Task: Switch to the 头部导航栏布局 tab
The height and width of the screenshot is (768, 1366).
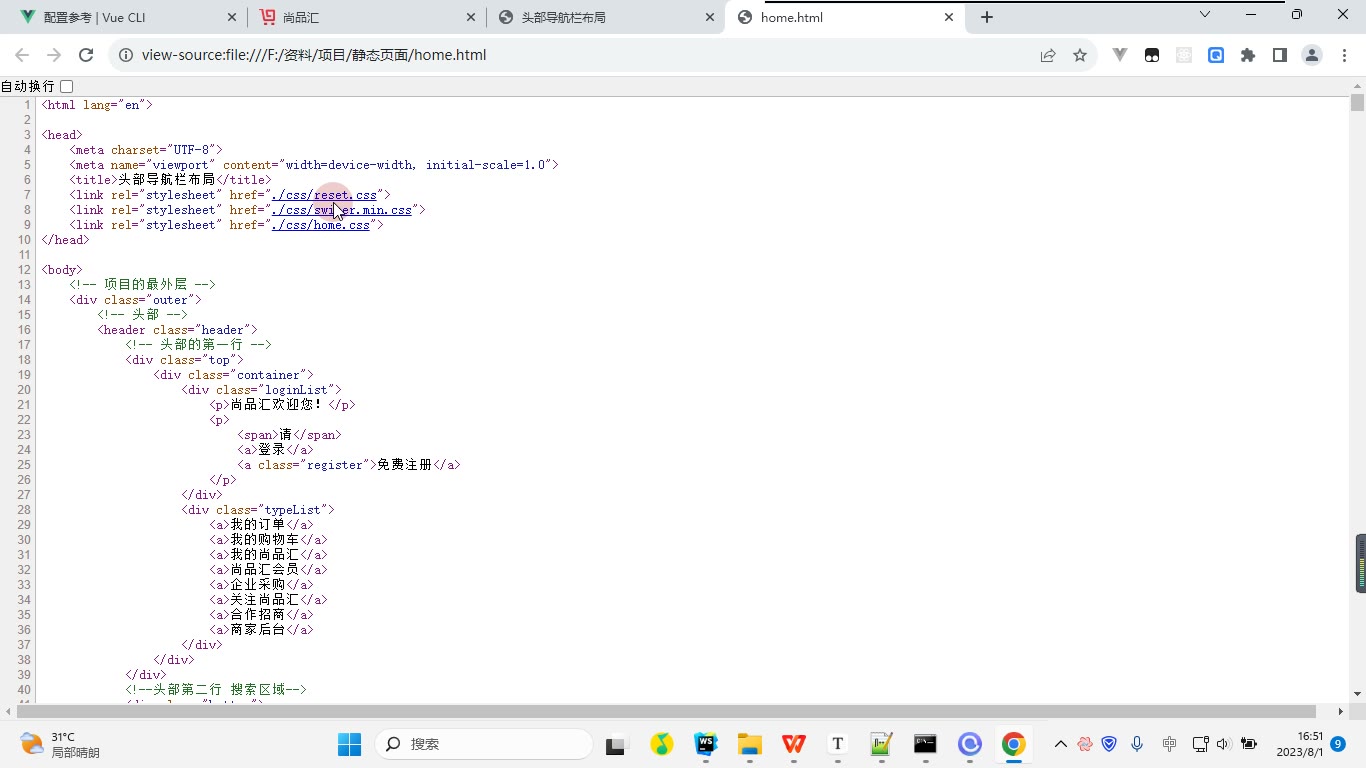Action: point(607,17)
